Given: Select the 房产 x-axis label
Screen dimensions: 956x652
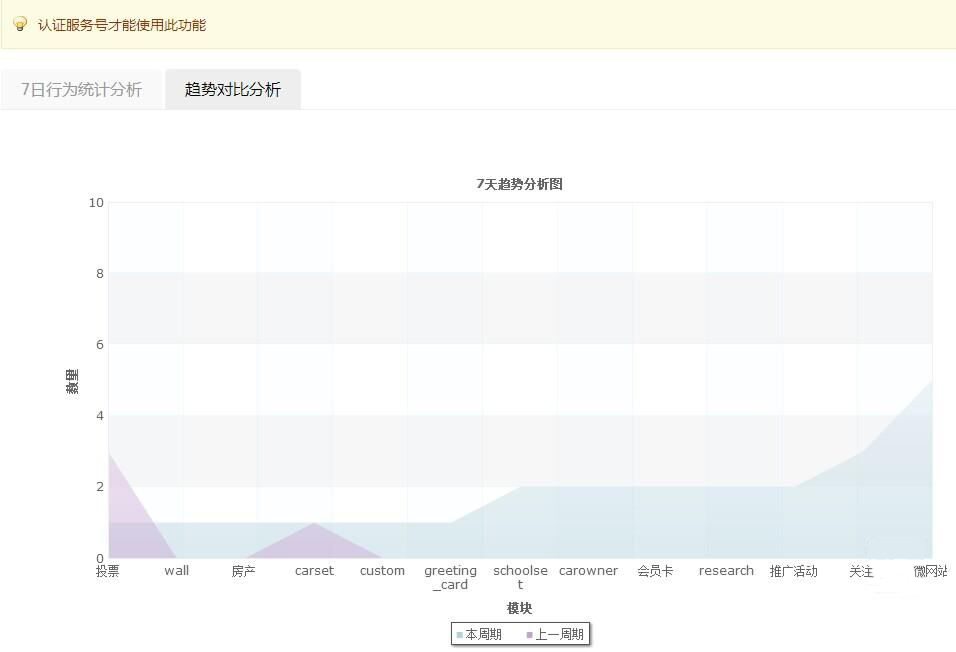Looking at the screenshot, I should 243,571.
